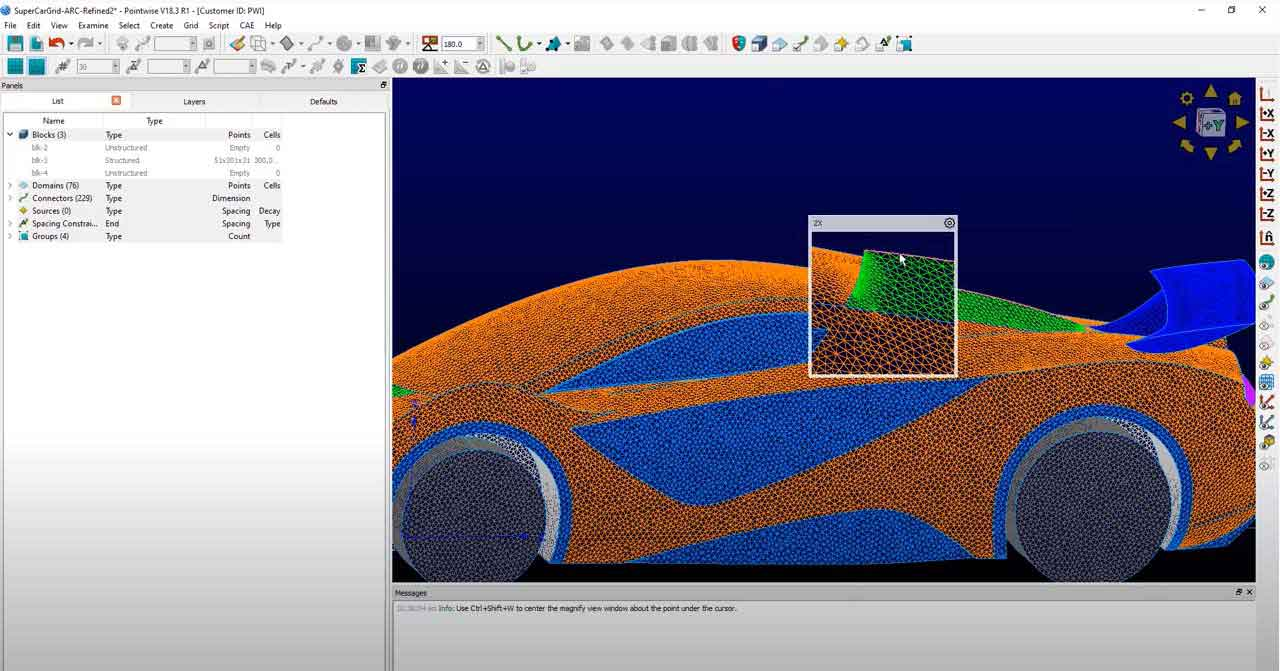This screenshot has width=1280, height=671.
Task: Select blk-3 in the Blocks list
Action: click(x=38, y=160)
